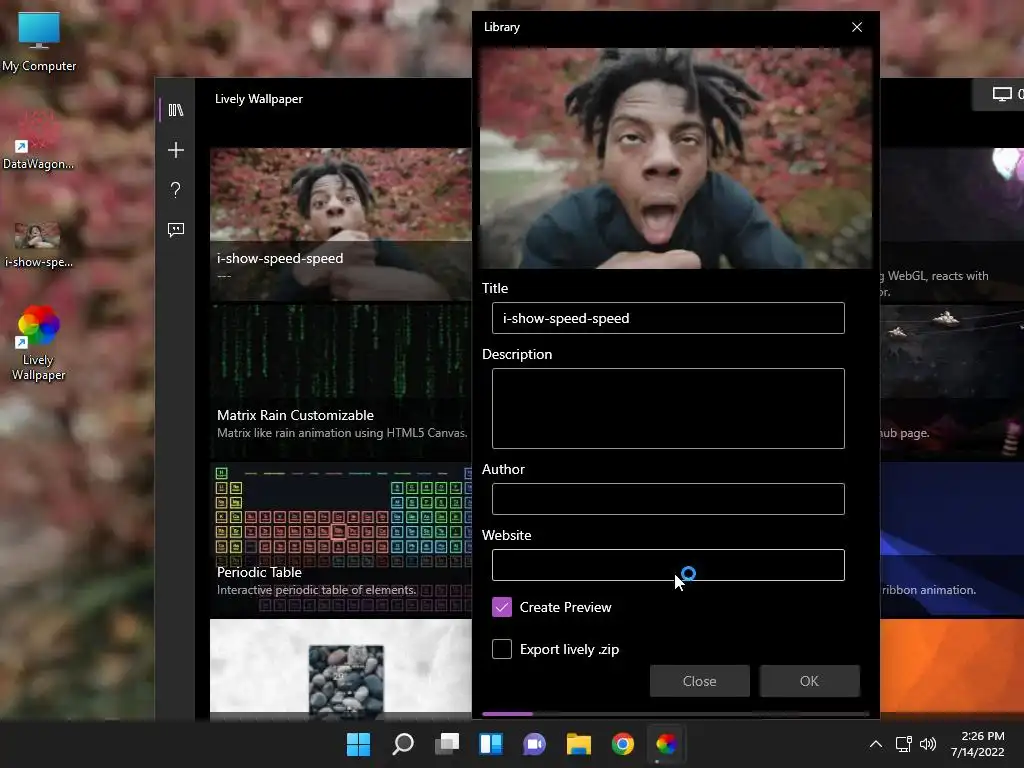Click the Library dialog title text
Viewport: 1024px width, 768px height.
click(x=502, y=27)
